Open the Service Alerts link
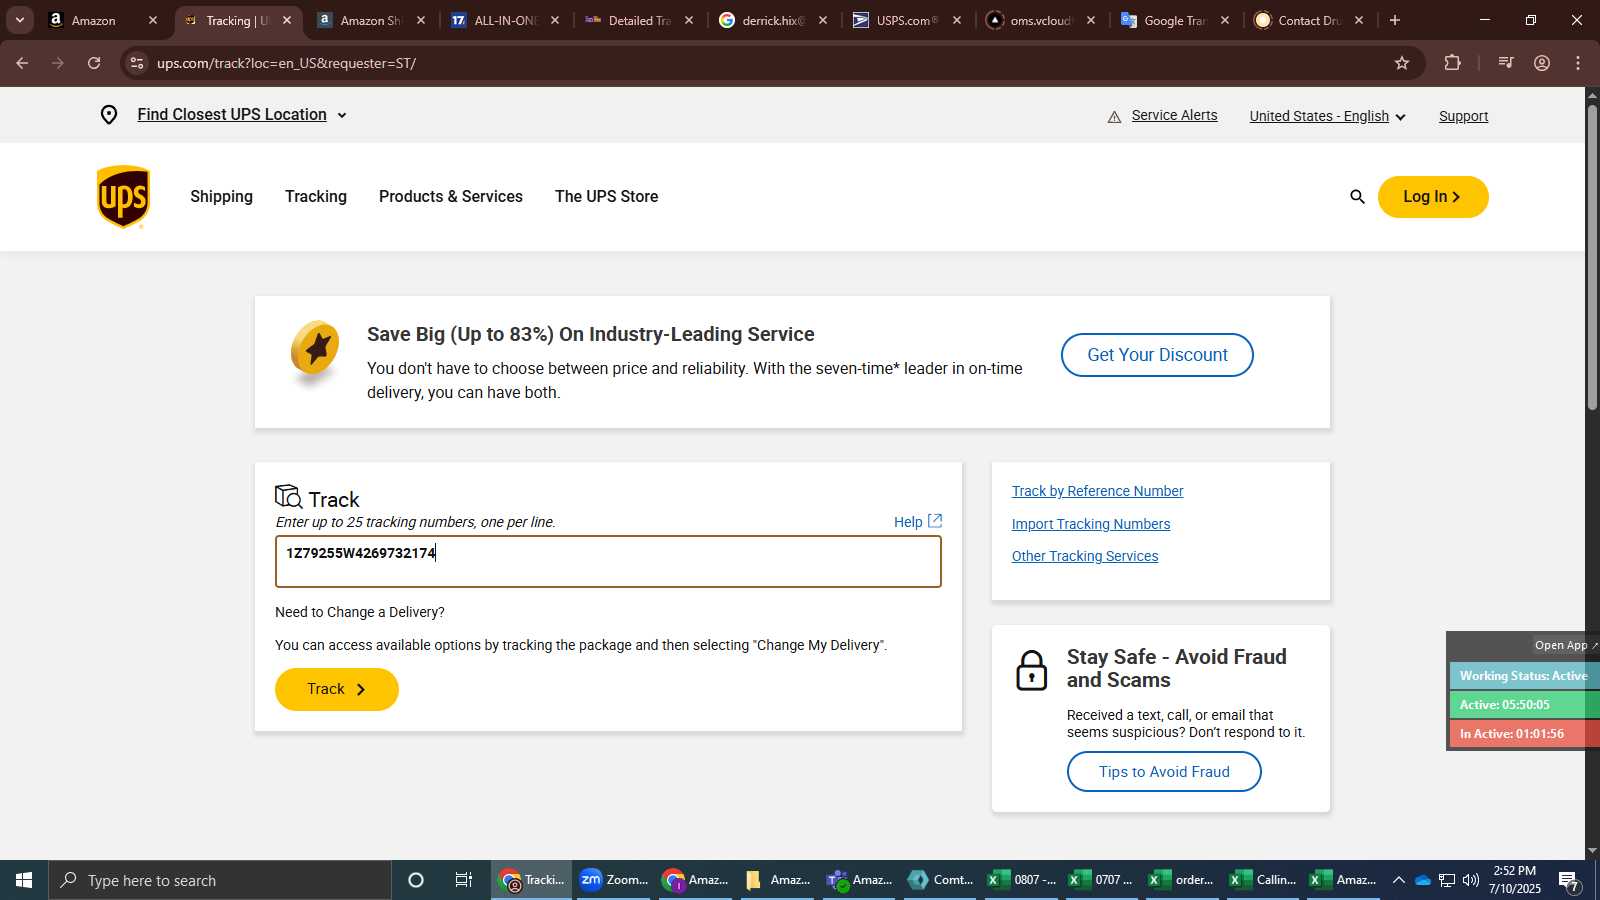 tap(1174, 115)
